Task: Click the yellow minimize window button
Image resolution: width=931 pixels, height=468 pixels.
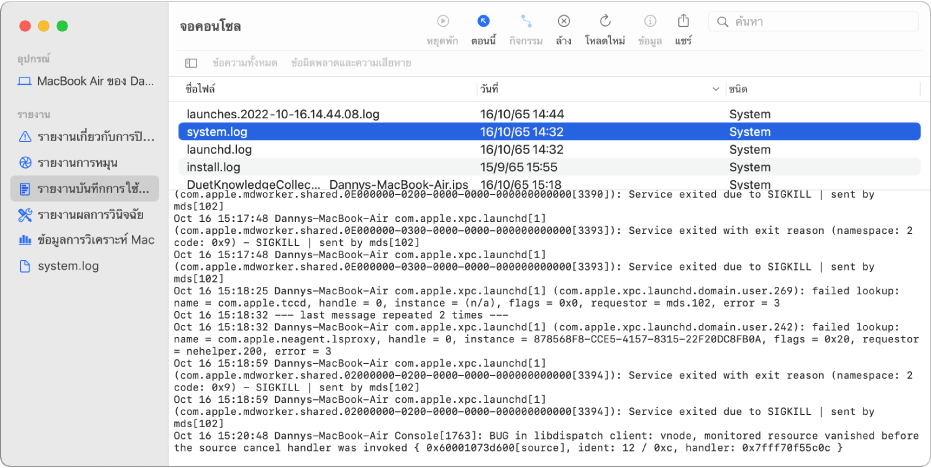Action: coord(43,26)
